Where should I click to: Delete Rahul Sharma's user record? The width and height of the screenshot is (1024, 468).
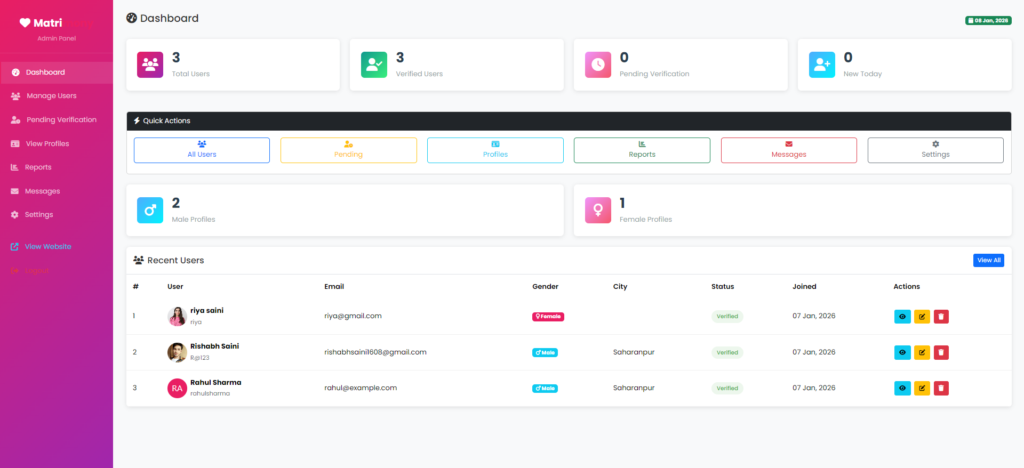pyautogui.click(x=941, y=388)
